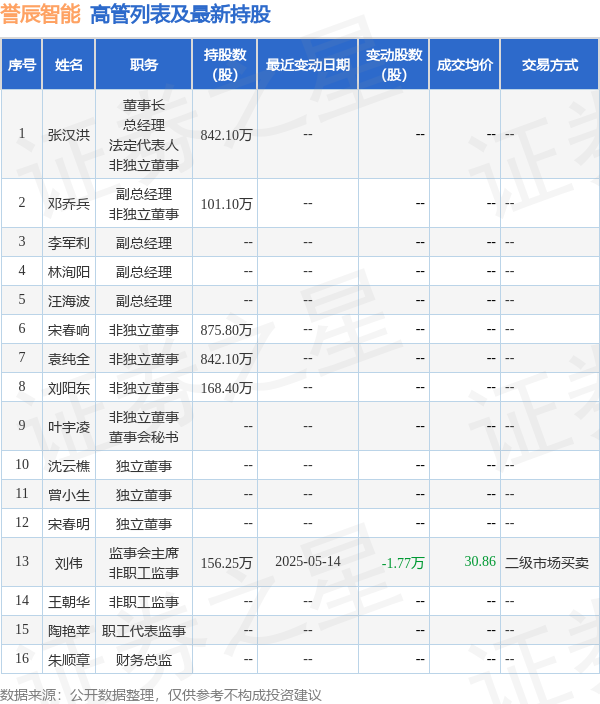The width and height of the screenshot is (600, 704).
Task: Click the name 李军利
Action: (69, 243)
